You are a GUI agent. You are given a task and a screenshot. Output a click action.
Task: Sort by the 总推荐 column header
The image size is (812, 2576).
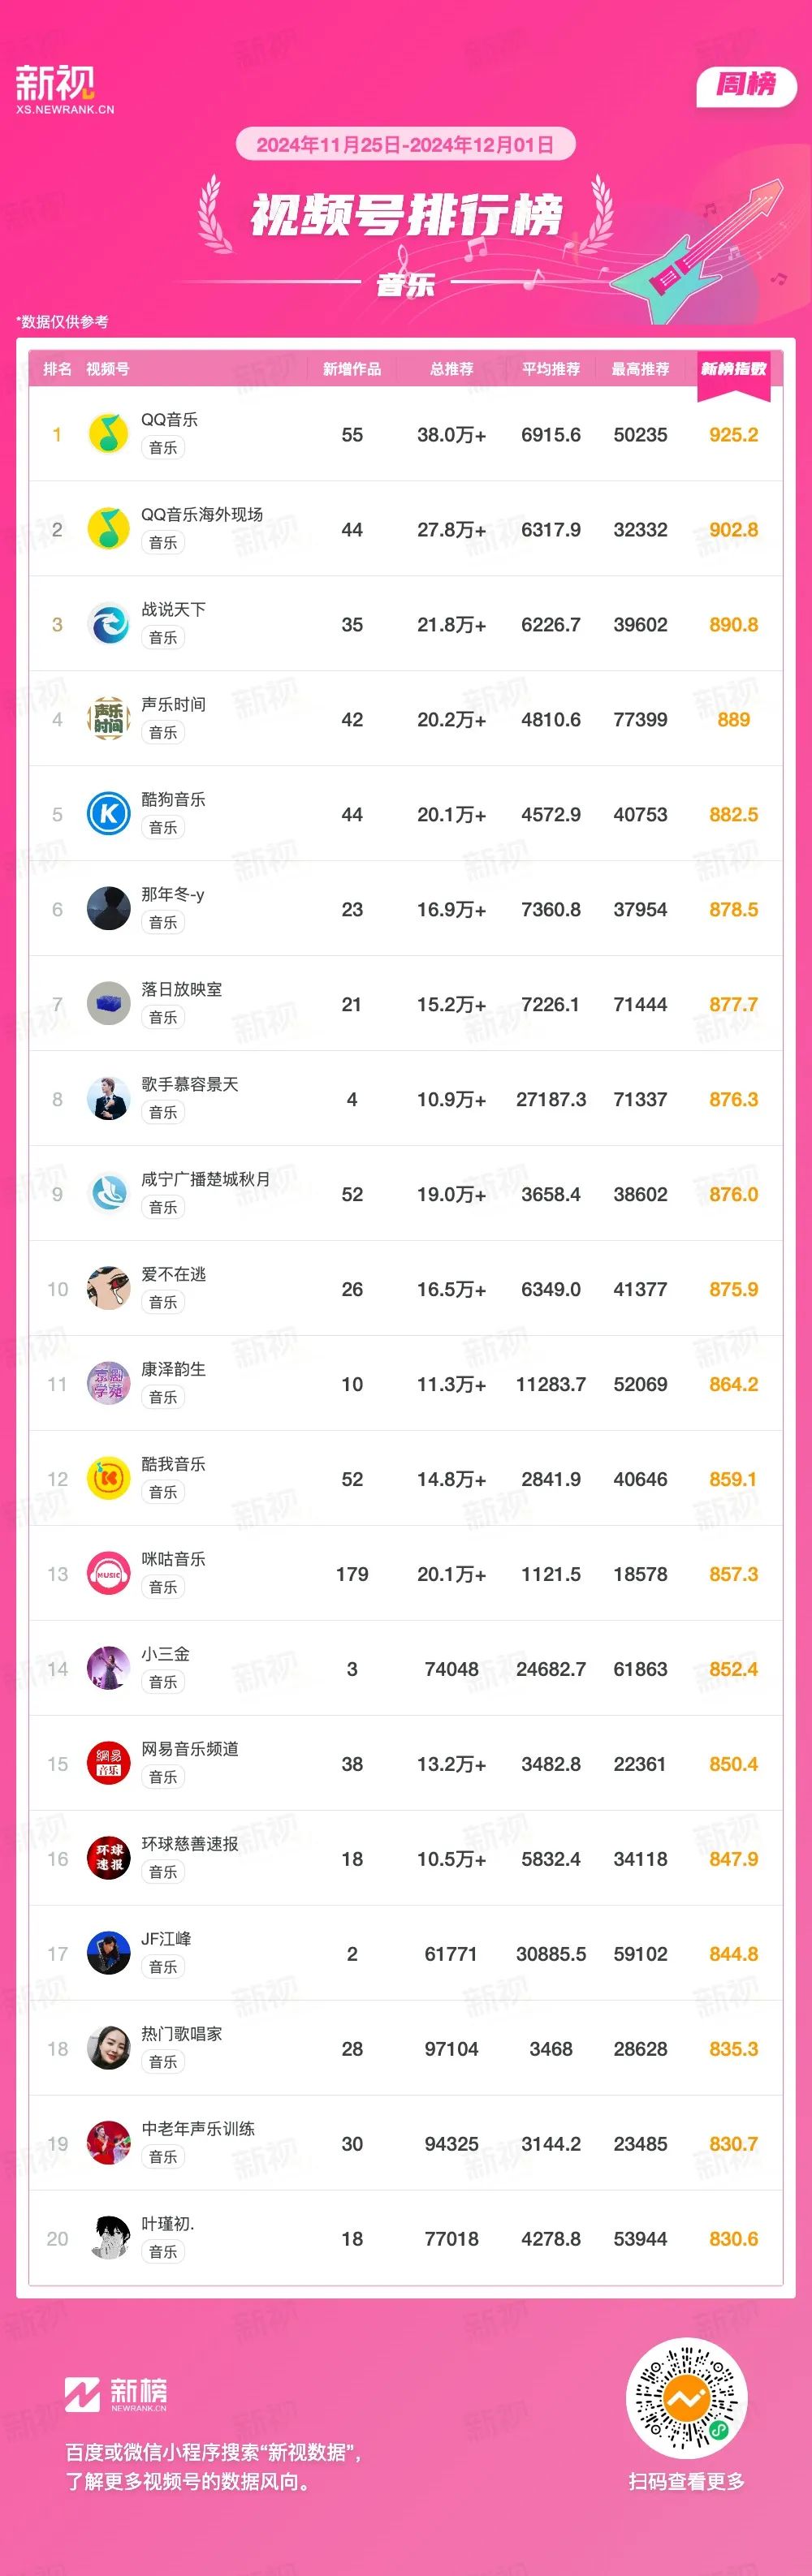(x=452, y=369)
